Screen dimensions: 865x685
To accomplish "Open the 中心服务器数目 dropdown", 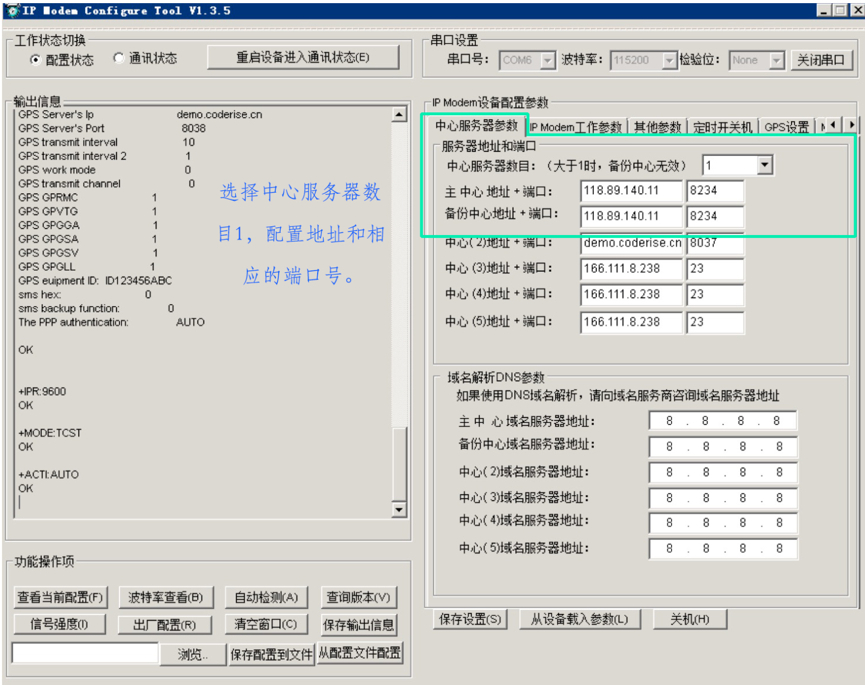I will tap(764, 165).
